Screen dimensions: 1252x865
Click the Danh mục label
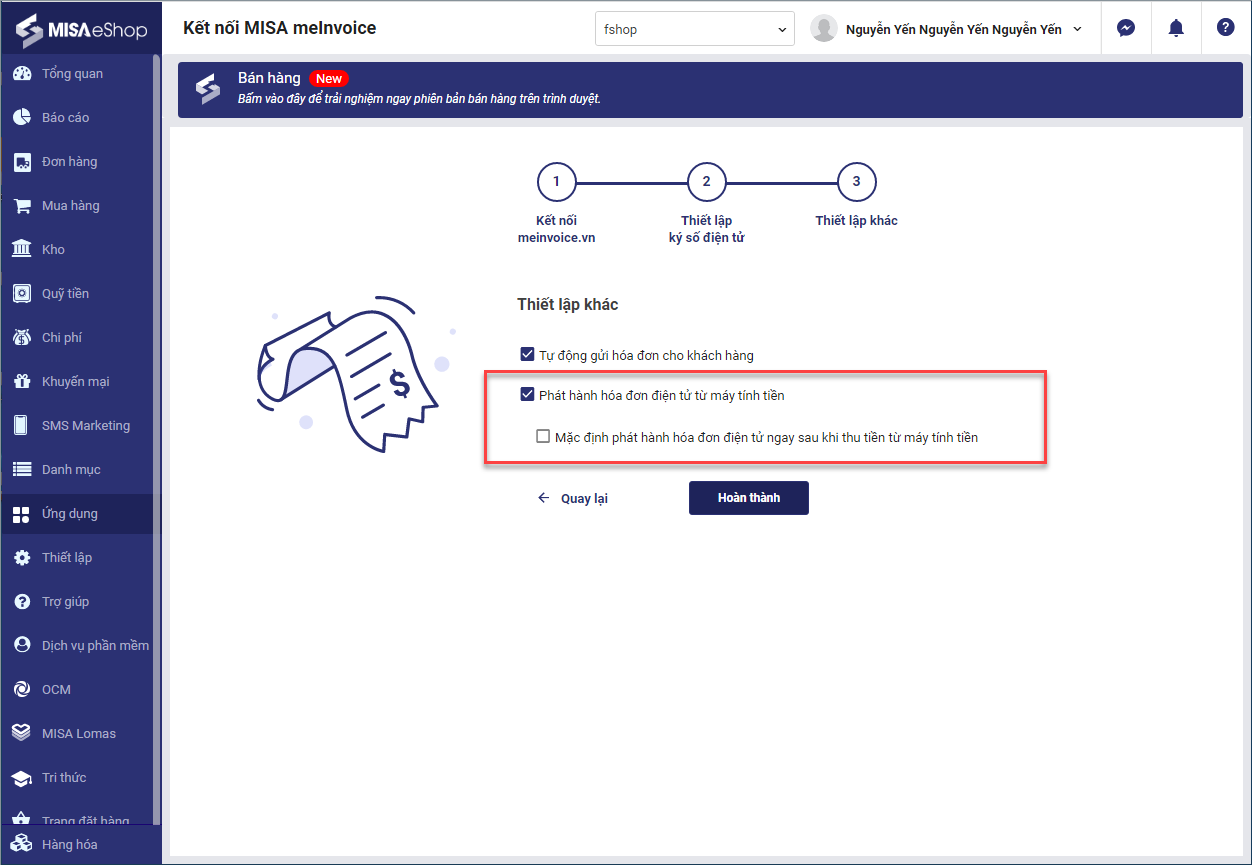[71, 470]
